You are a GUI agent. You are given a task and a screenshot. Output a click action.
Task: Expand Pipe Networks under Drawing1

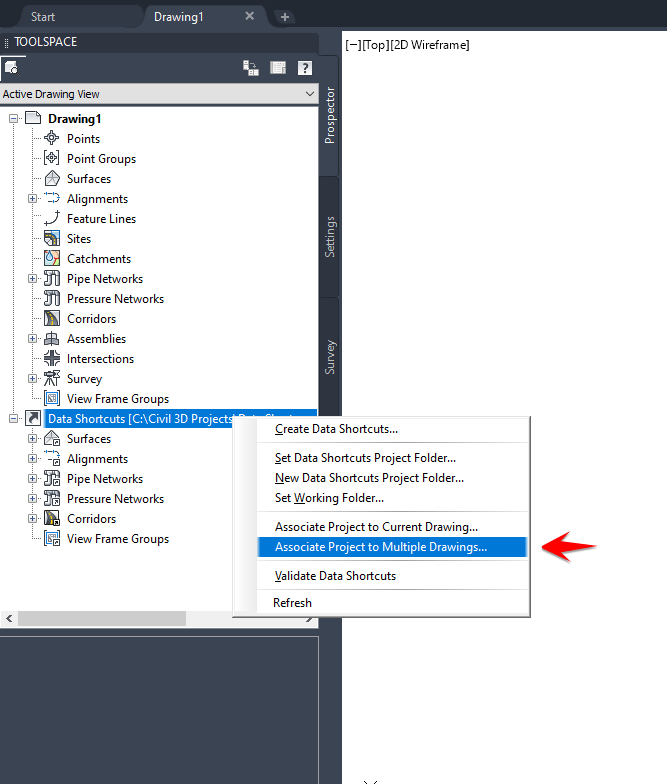(x=32, y=278)
